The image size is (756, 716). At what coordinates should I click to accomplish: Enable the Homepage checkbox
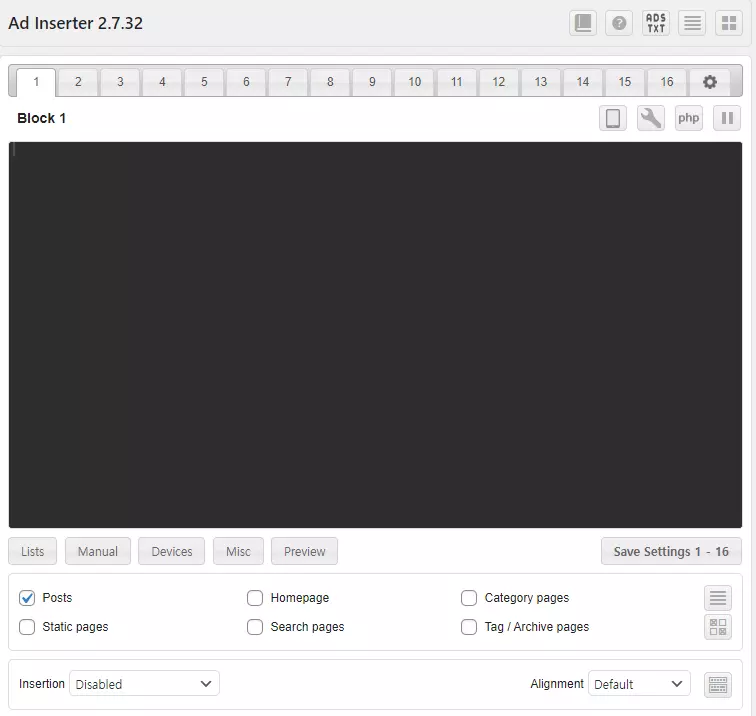255,598
